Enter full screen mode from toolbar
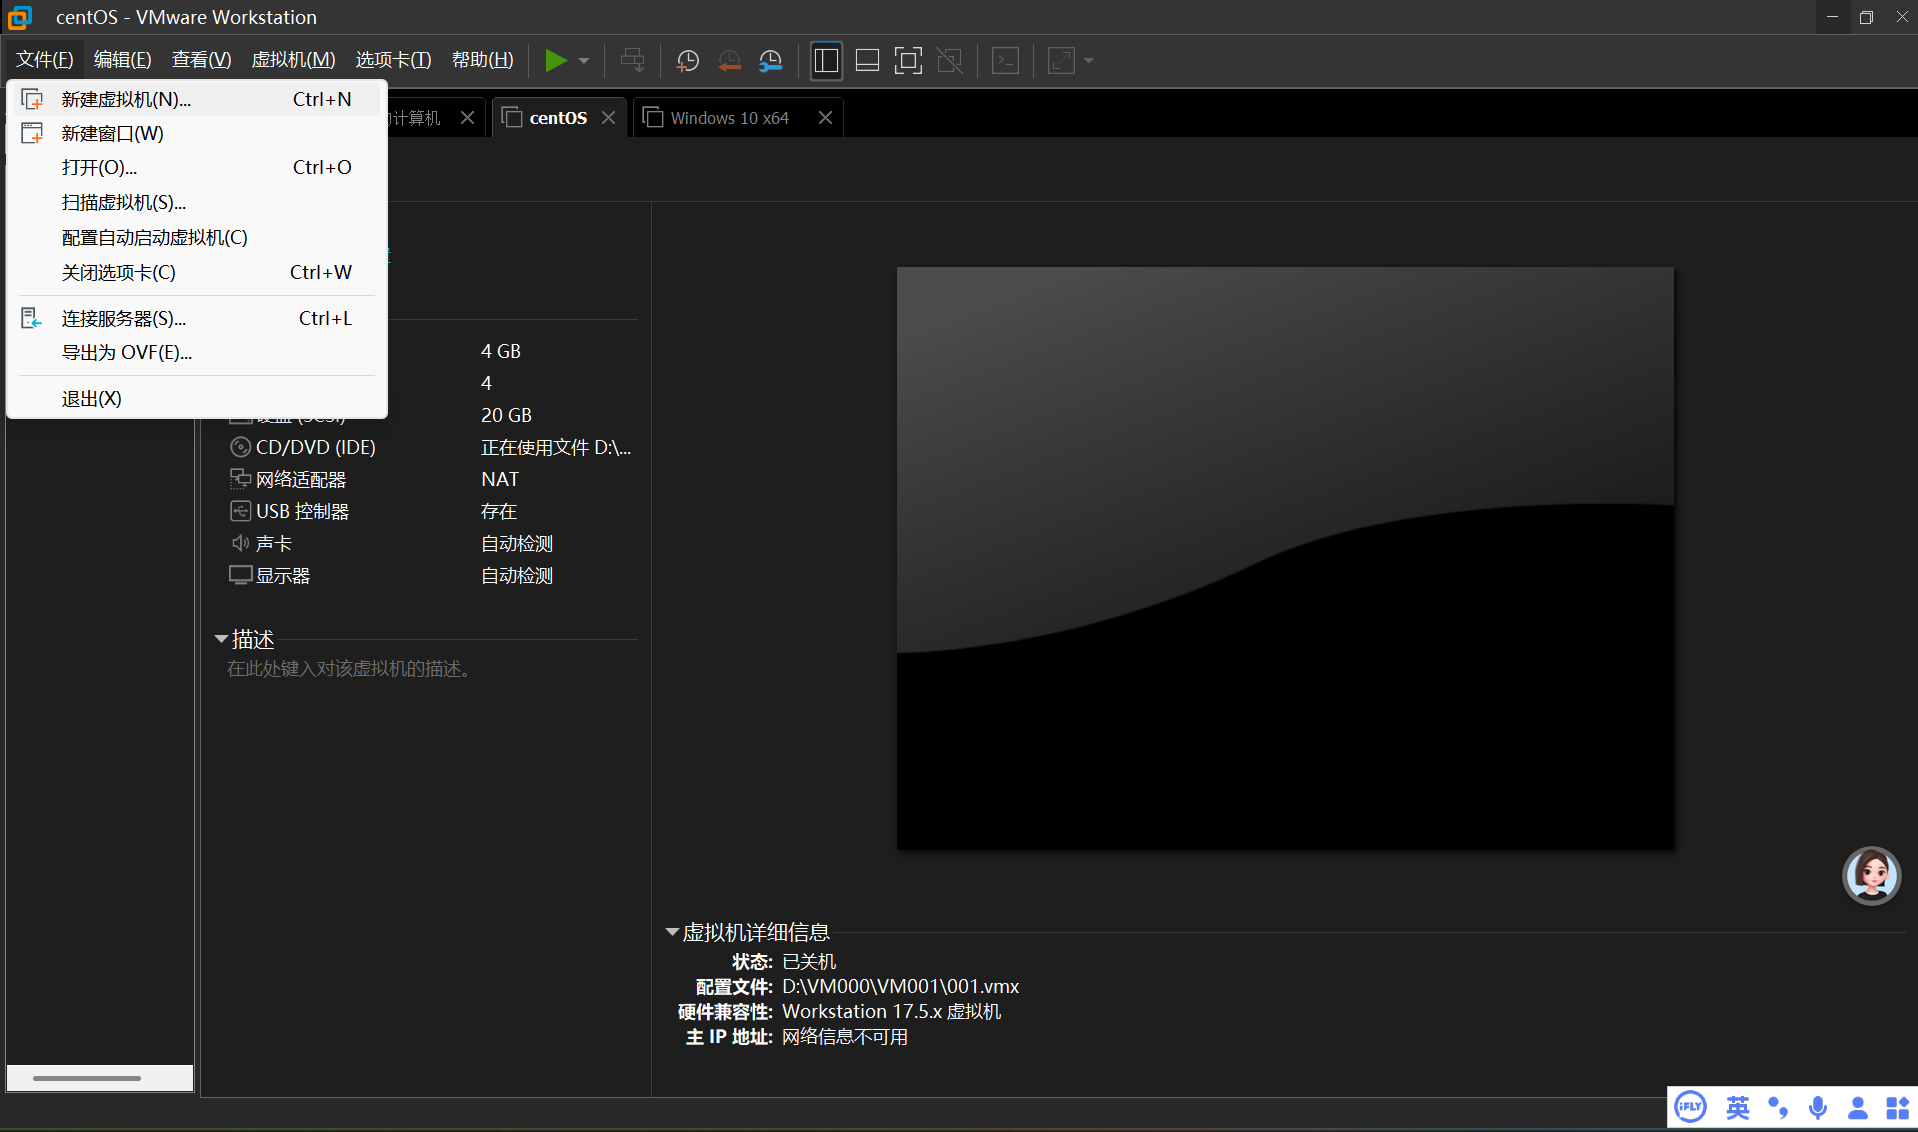The width and height of the screenshot is (1918, 1132). tap(908, 61)
